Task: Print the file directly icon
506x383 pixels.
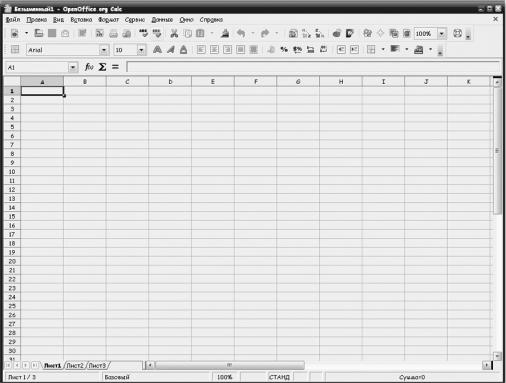Action: coord(113,33)
